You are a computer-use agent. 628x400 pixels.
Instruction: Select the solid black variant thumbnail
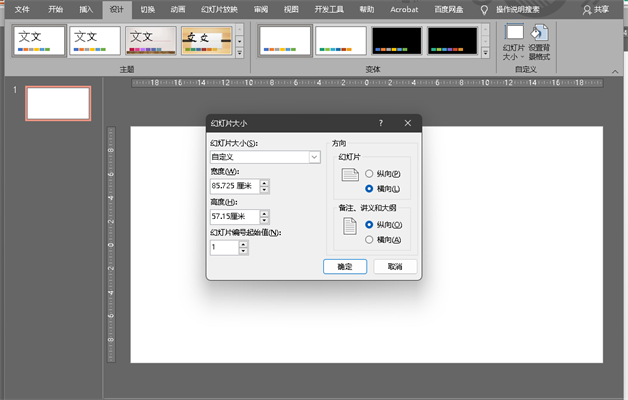click(x=397, y=41)
